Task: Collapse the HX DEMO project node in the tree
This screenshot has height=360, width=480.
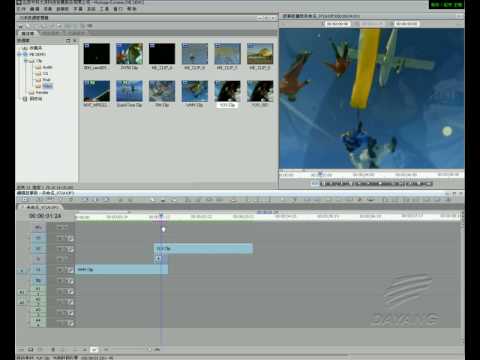Action: pos(19,54)
